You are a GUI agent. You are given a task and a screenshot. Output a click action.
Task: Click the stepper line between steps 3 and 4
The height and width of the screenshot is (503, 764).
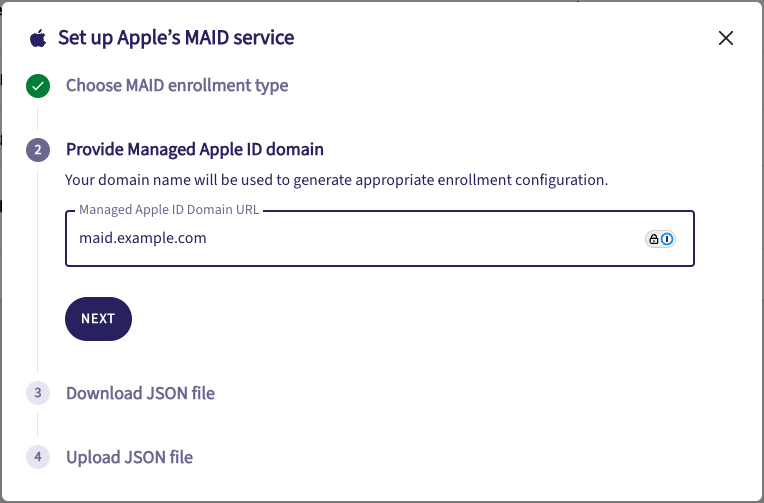coord(38,425)
